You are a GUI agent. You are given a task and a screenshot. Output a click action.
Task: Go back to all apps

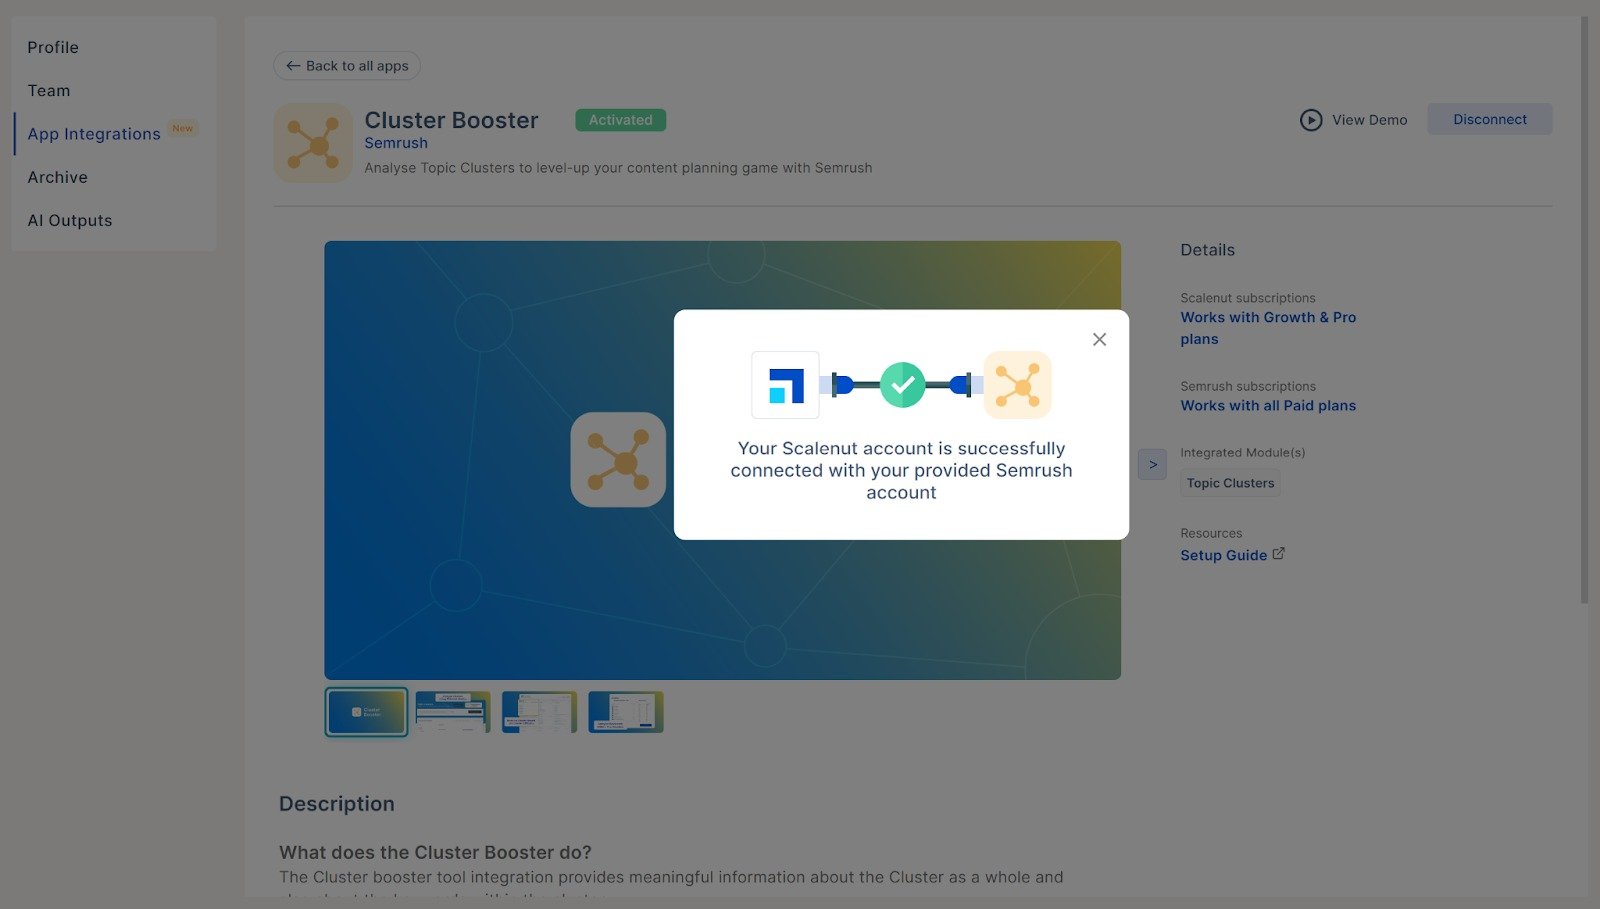(x=347, y=66)
